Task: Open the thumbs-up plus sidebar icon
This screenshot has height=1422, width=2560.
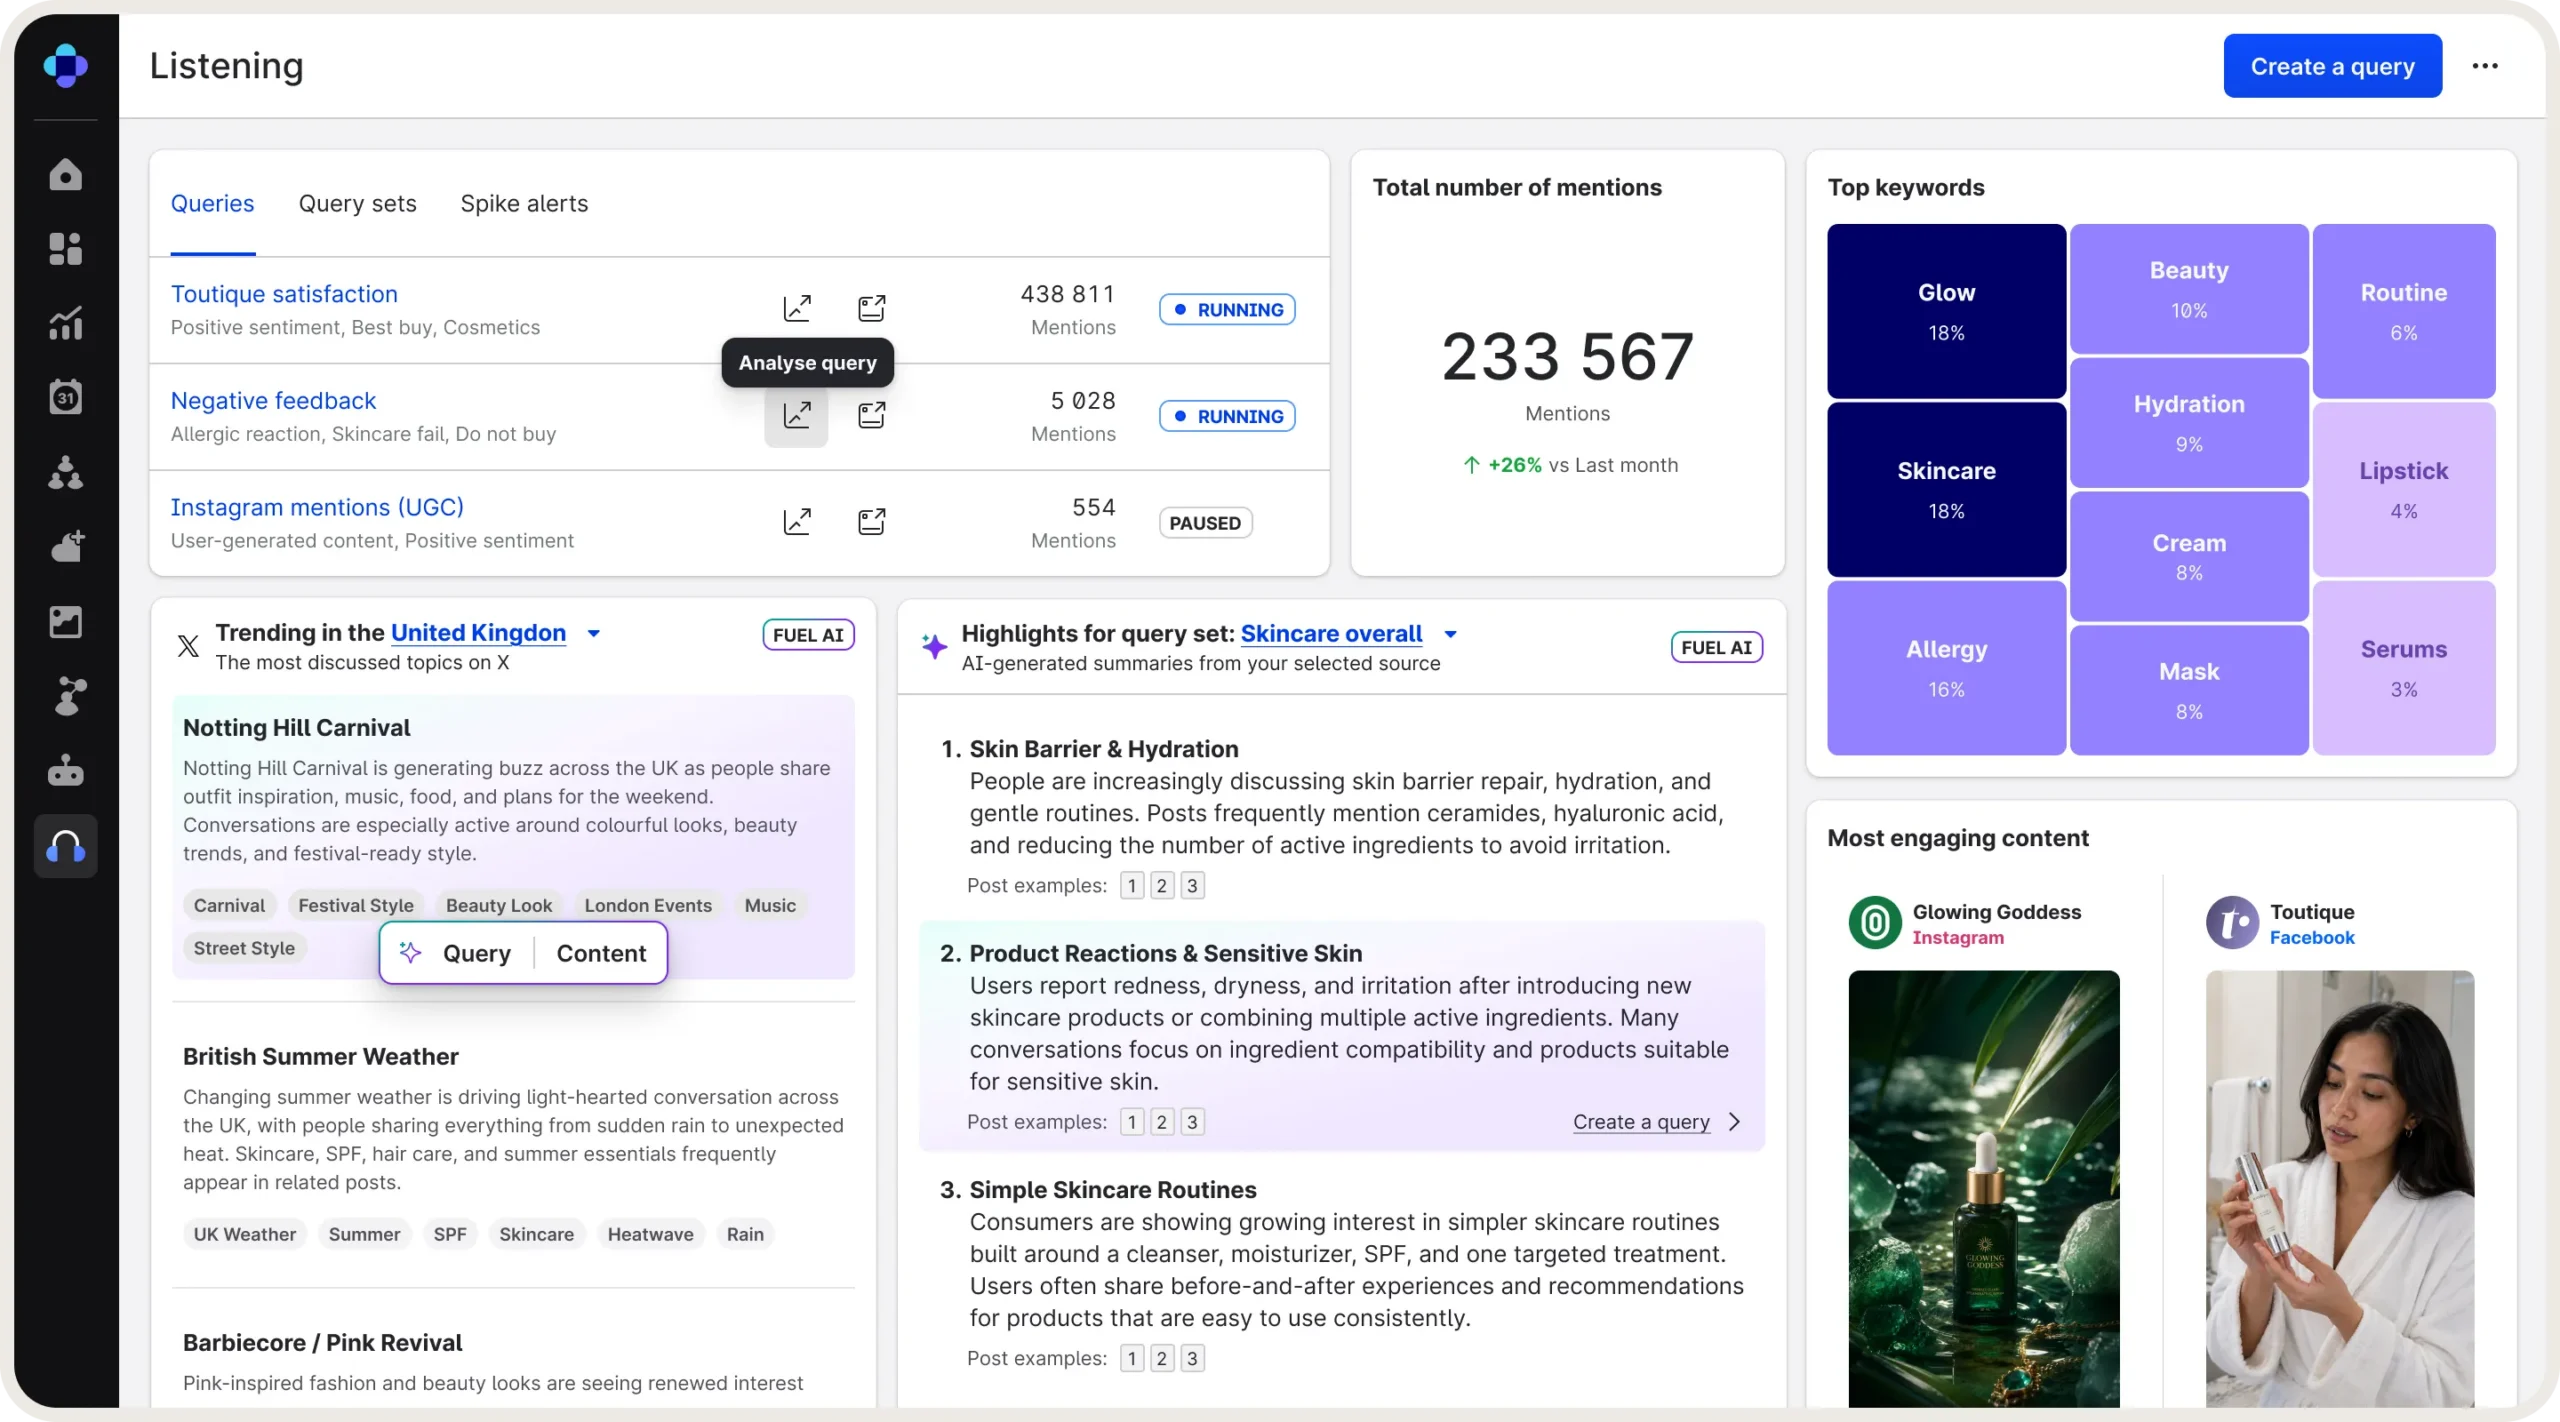Action: 66,547
